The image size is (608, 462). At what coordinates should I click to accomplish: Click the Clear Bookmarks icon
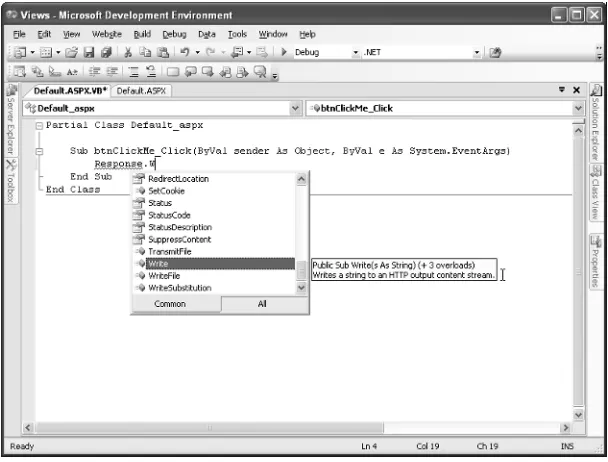tap(260, 71)
